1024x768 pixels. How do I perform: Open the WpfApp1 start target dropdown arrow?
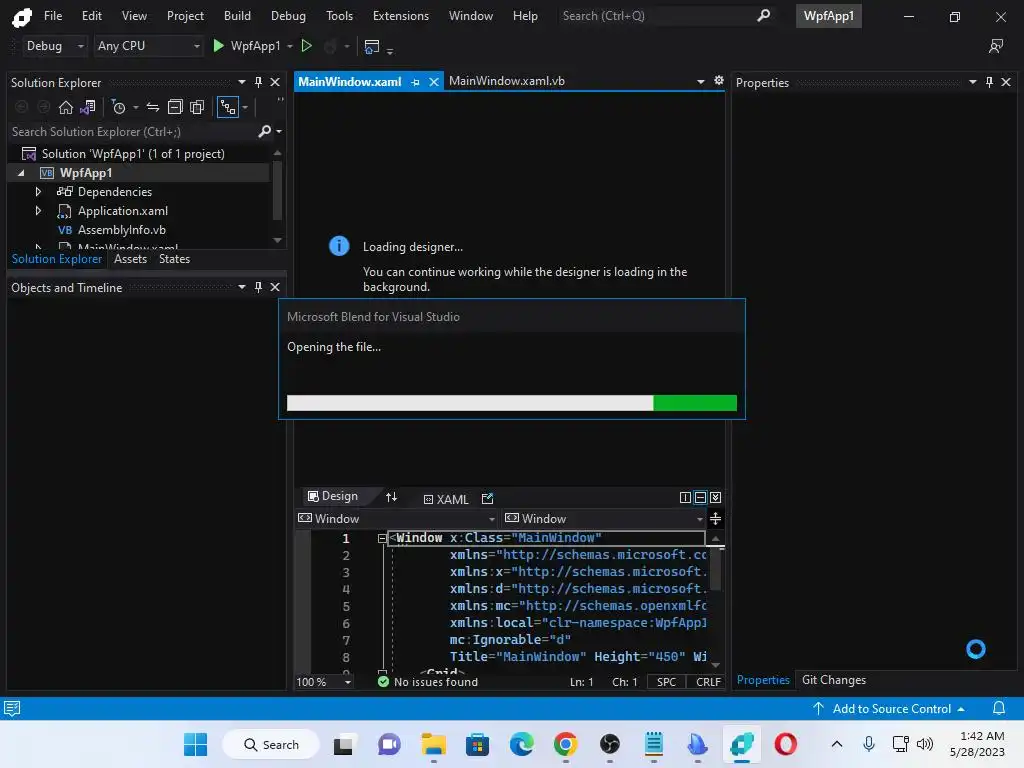pyautogui.click(x=290, y=46)
